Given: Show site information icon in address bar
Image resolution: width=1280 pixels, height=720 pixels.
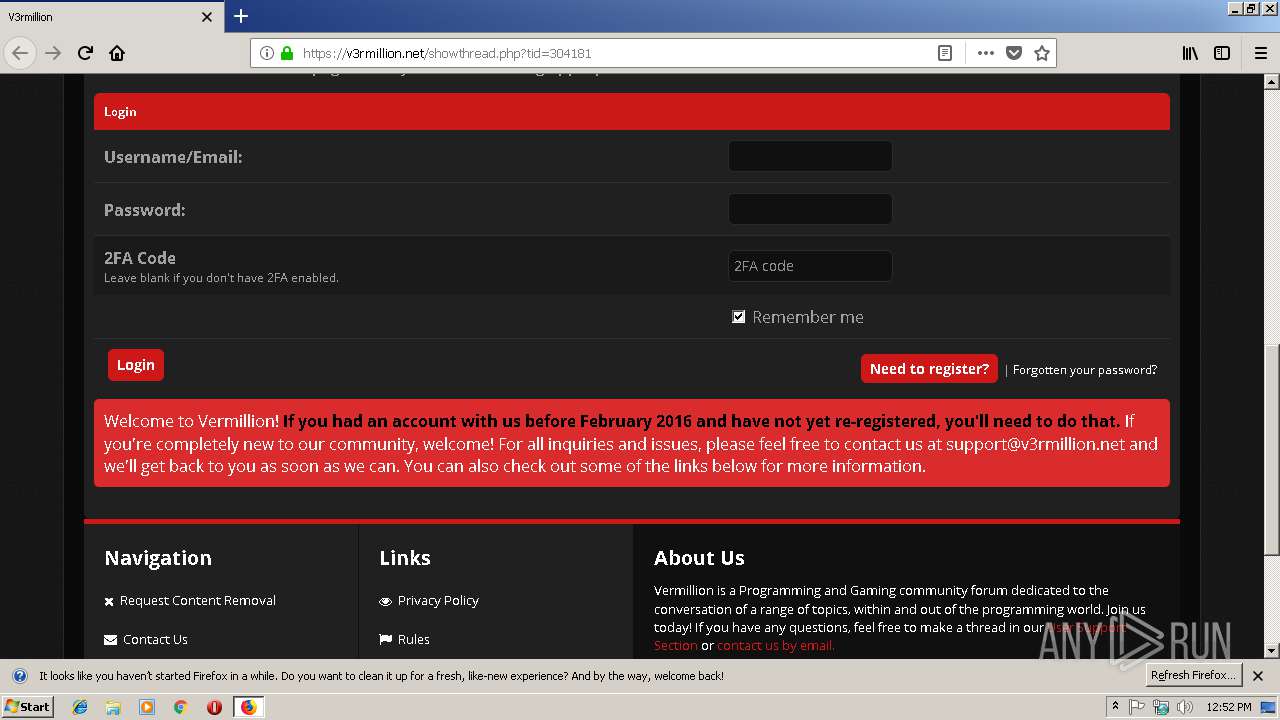Looking at the screenshot, I should tap(267, 53).
